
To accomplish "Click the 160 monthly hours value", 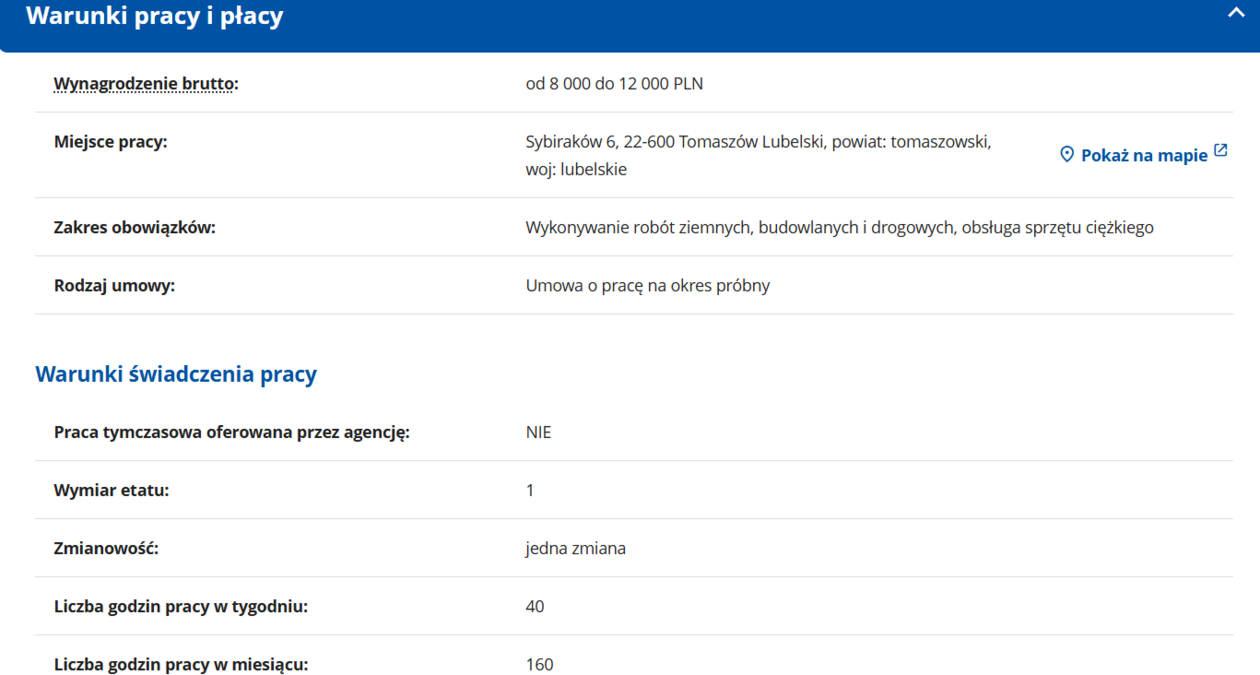I will click(539, 665).
